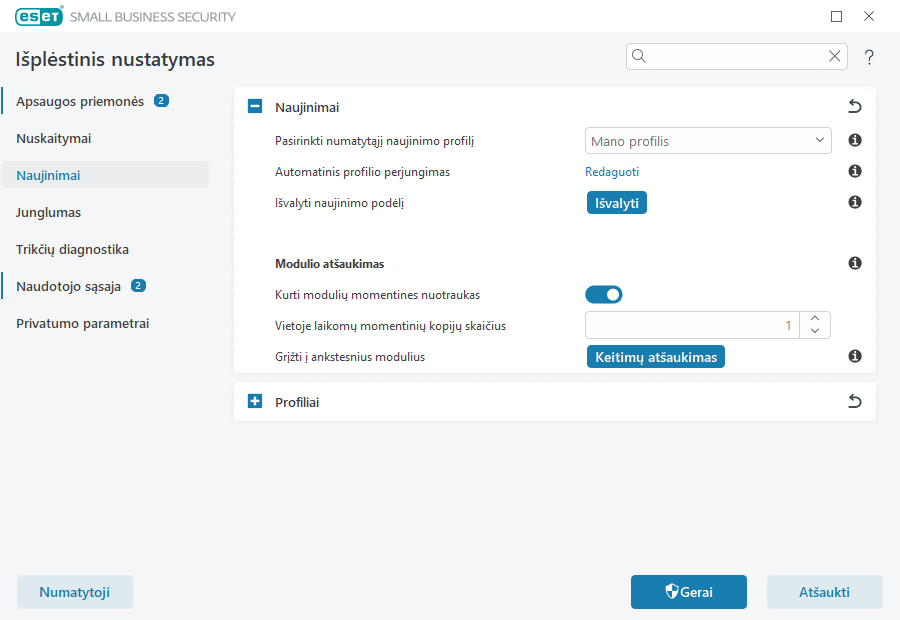Image resolution: width=900 pixels, height=620 pixels.
Task: Expand the Profiliai section
Action: coord(255,402)
